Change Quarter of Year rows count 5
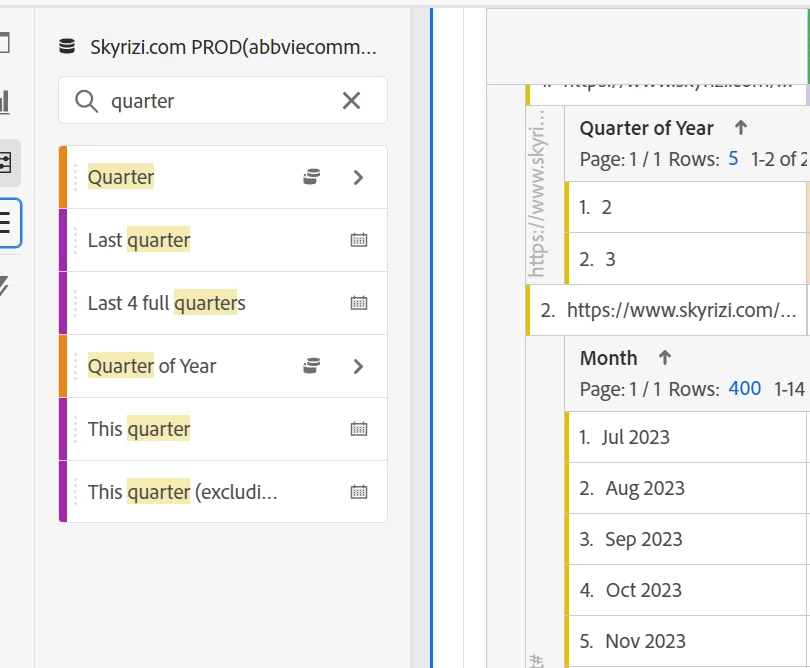810x668 pixels. tap(733, 159)
